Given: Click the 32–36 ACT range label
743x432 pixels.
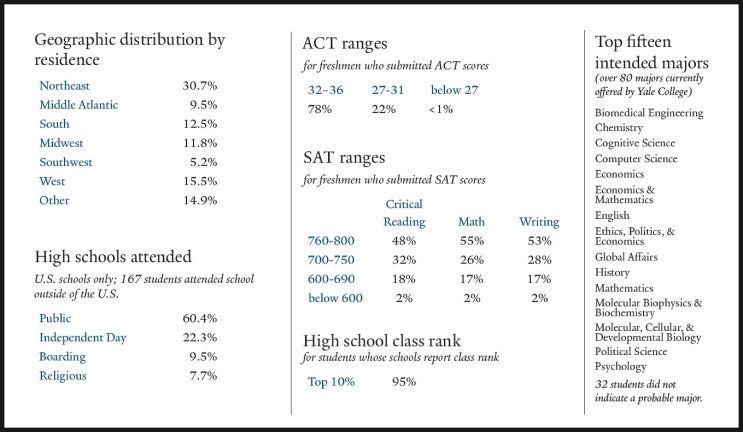Looking at the screenshot, I should point(326,90).
